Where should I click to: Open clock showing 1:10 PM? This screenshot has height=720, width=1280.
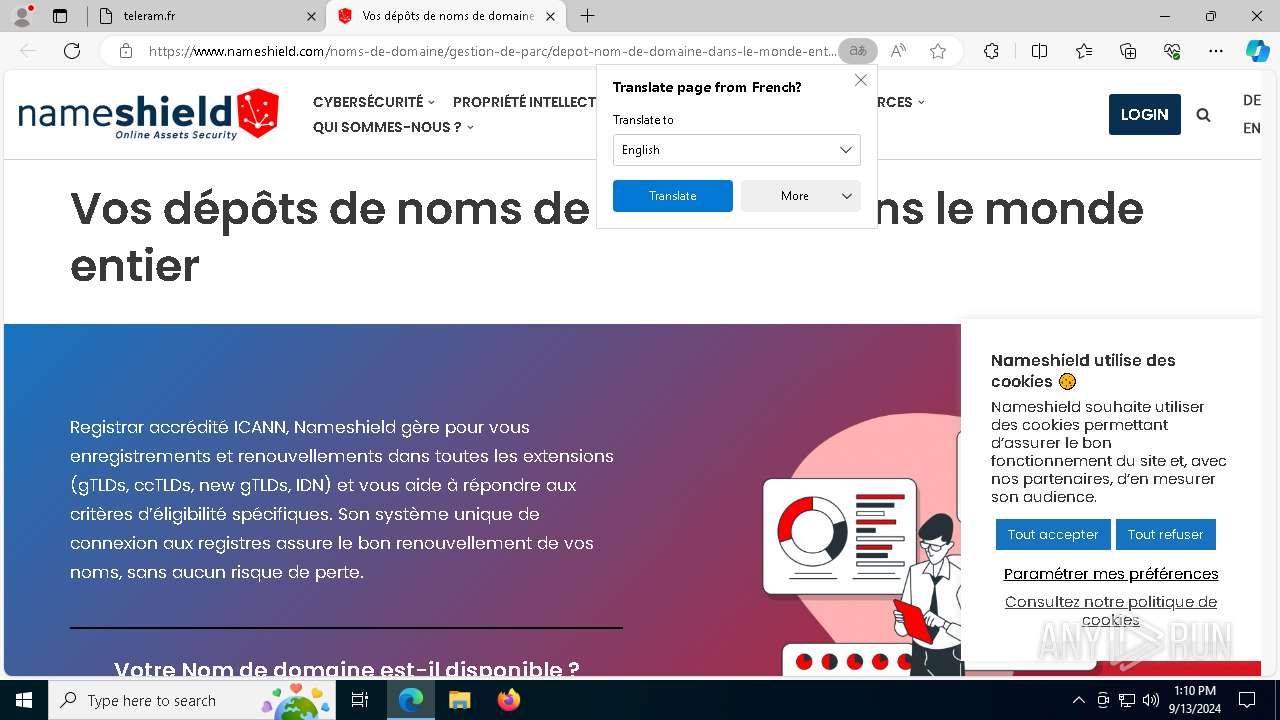coord(1194,700)
